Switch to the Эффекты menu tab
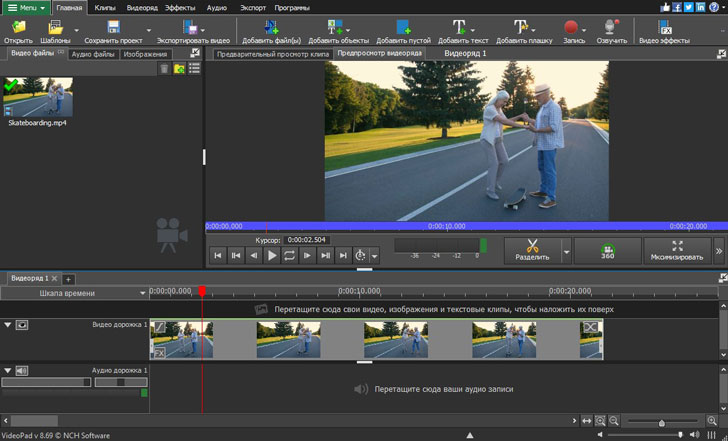 182,7
